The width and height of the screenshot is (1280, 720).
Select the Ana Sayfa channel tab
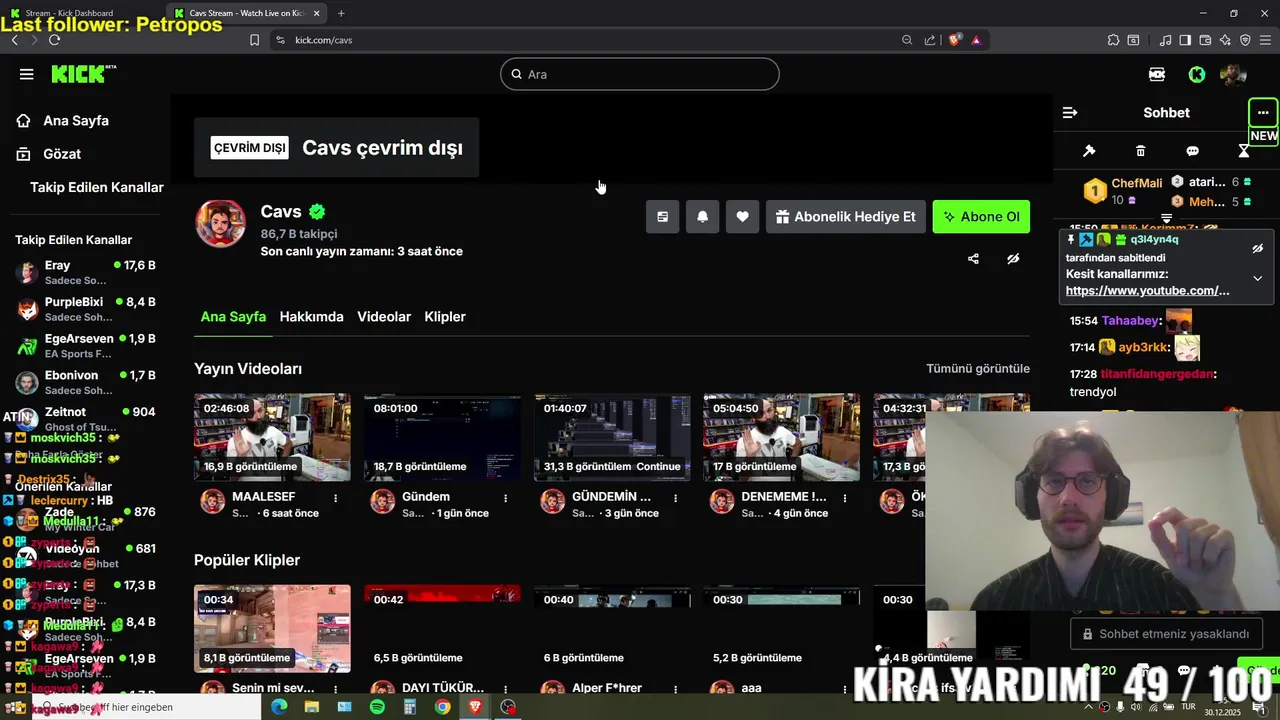pos(233,317)
